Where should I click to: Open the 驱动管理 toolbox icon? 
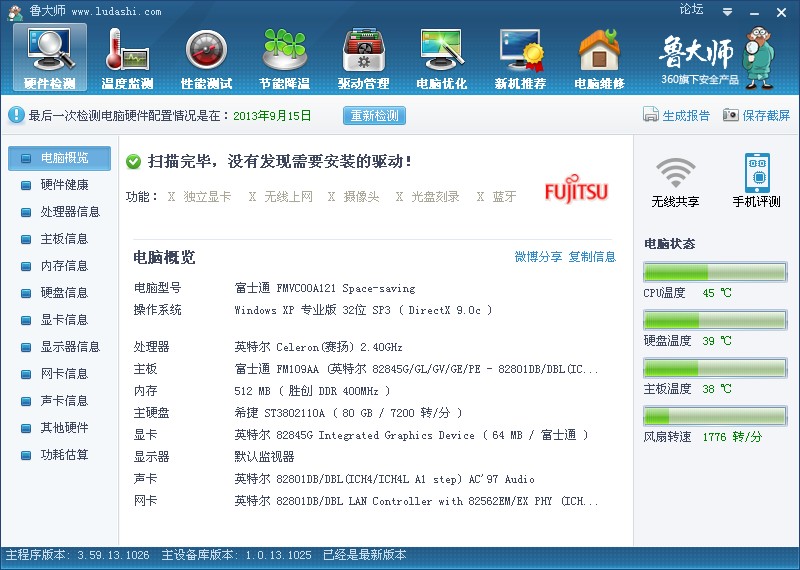[363, 57]
